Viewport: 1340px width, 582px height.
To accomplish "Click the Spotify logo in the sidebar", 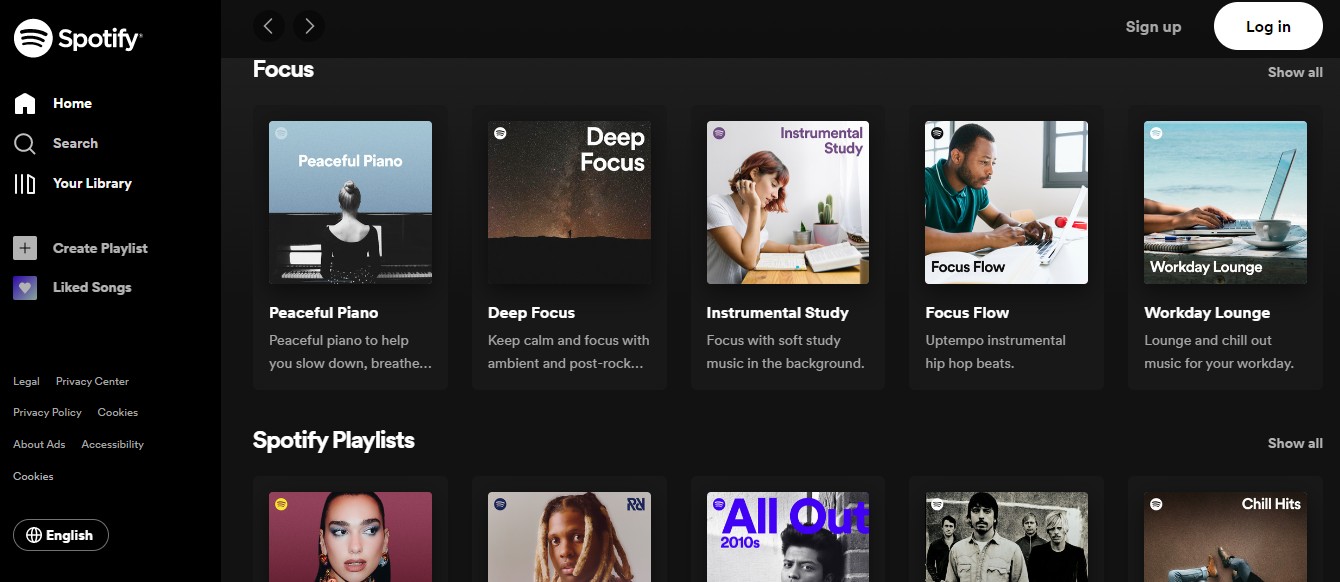I will tap(78, 38).
